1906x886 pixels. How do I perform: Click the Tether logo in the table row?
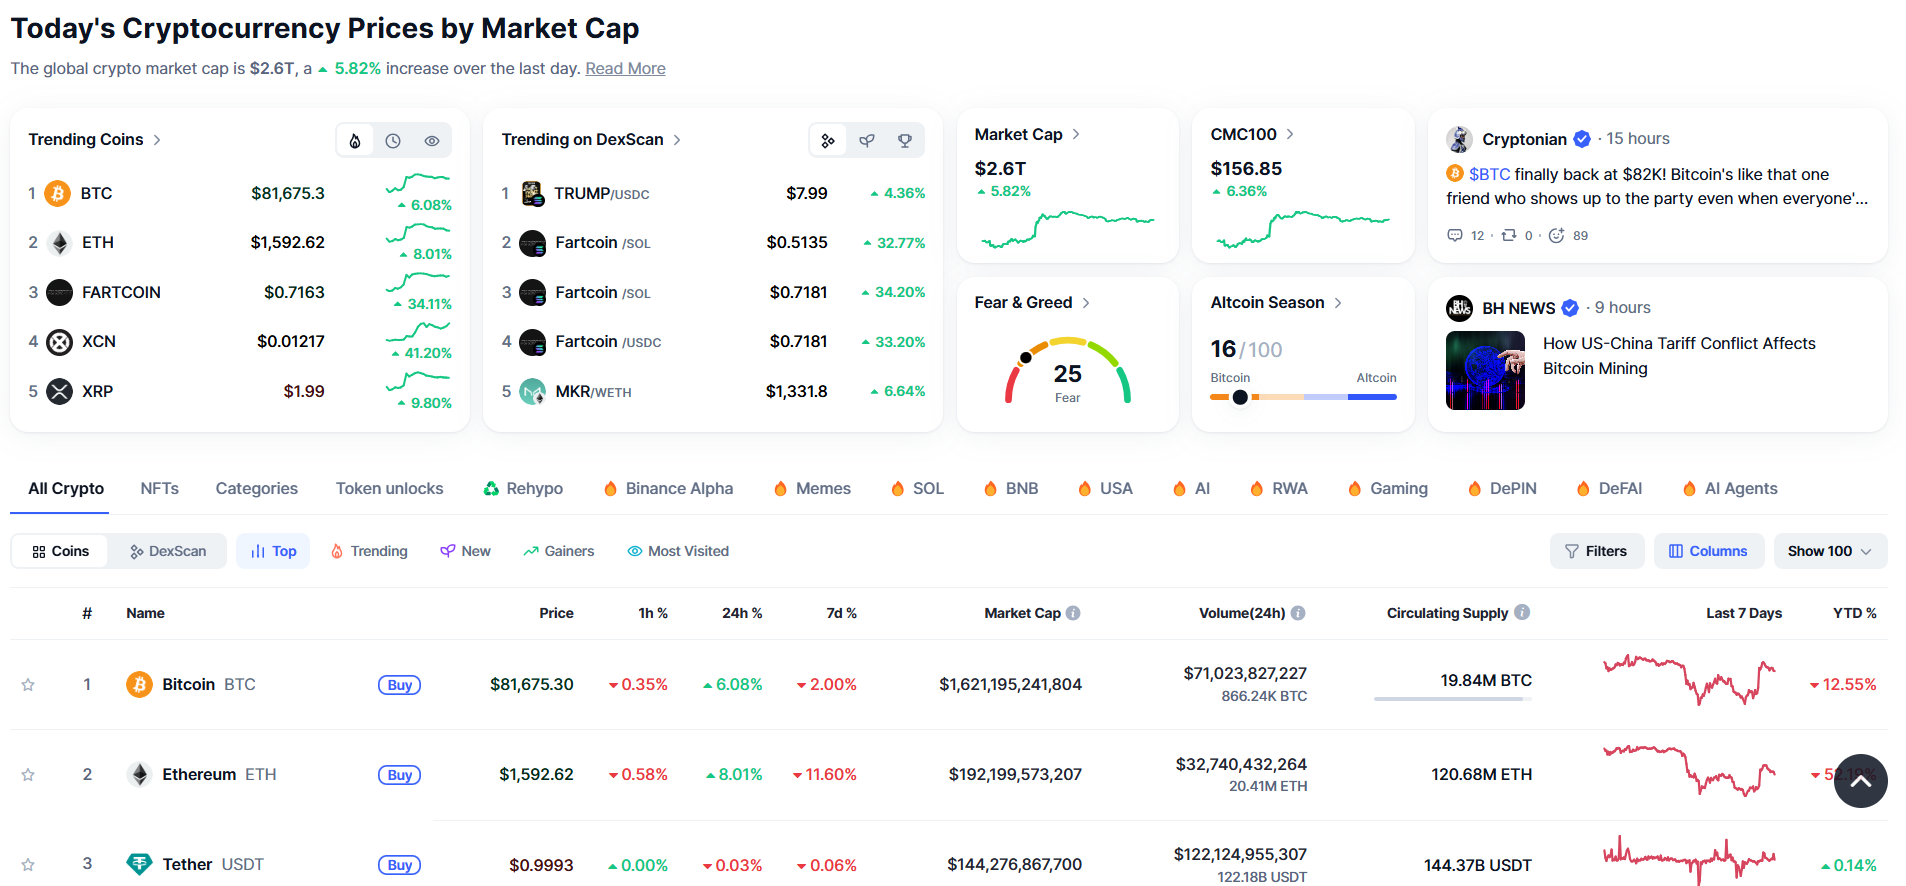coord(140,864)
